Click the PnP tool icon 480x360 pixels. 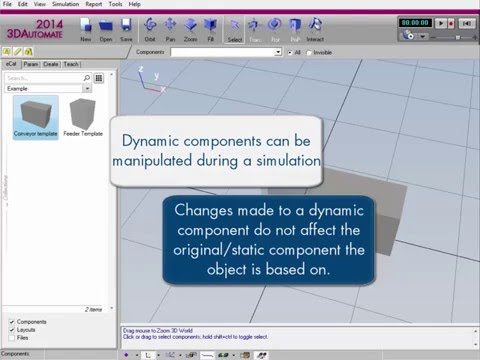click(295, 25)
